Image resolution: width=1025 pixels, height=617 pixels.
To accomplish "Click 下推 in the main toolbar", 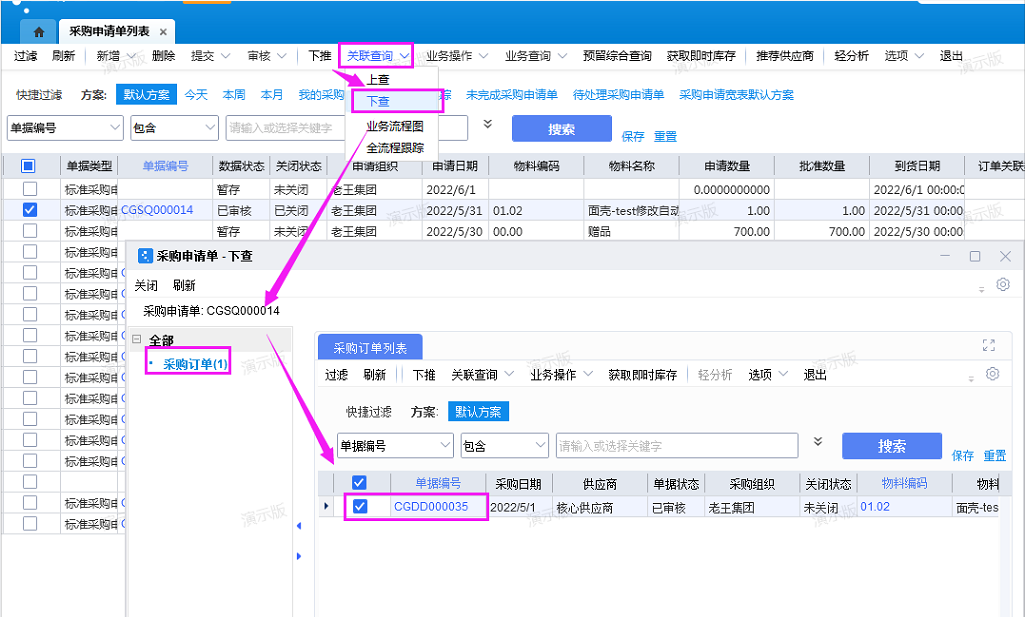I will point(320,56).
